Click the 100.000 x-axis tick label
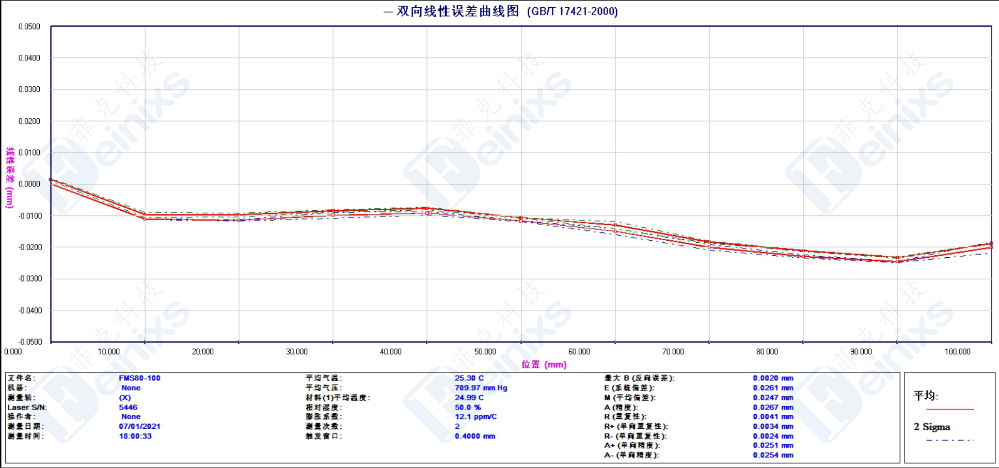Image resolution: width=999 pixels, height=468 pixels. pos(961,352)
